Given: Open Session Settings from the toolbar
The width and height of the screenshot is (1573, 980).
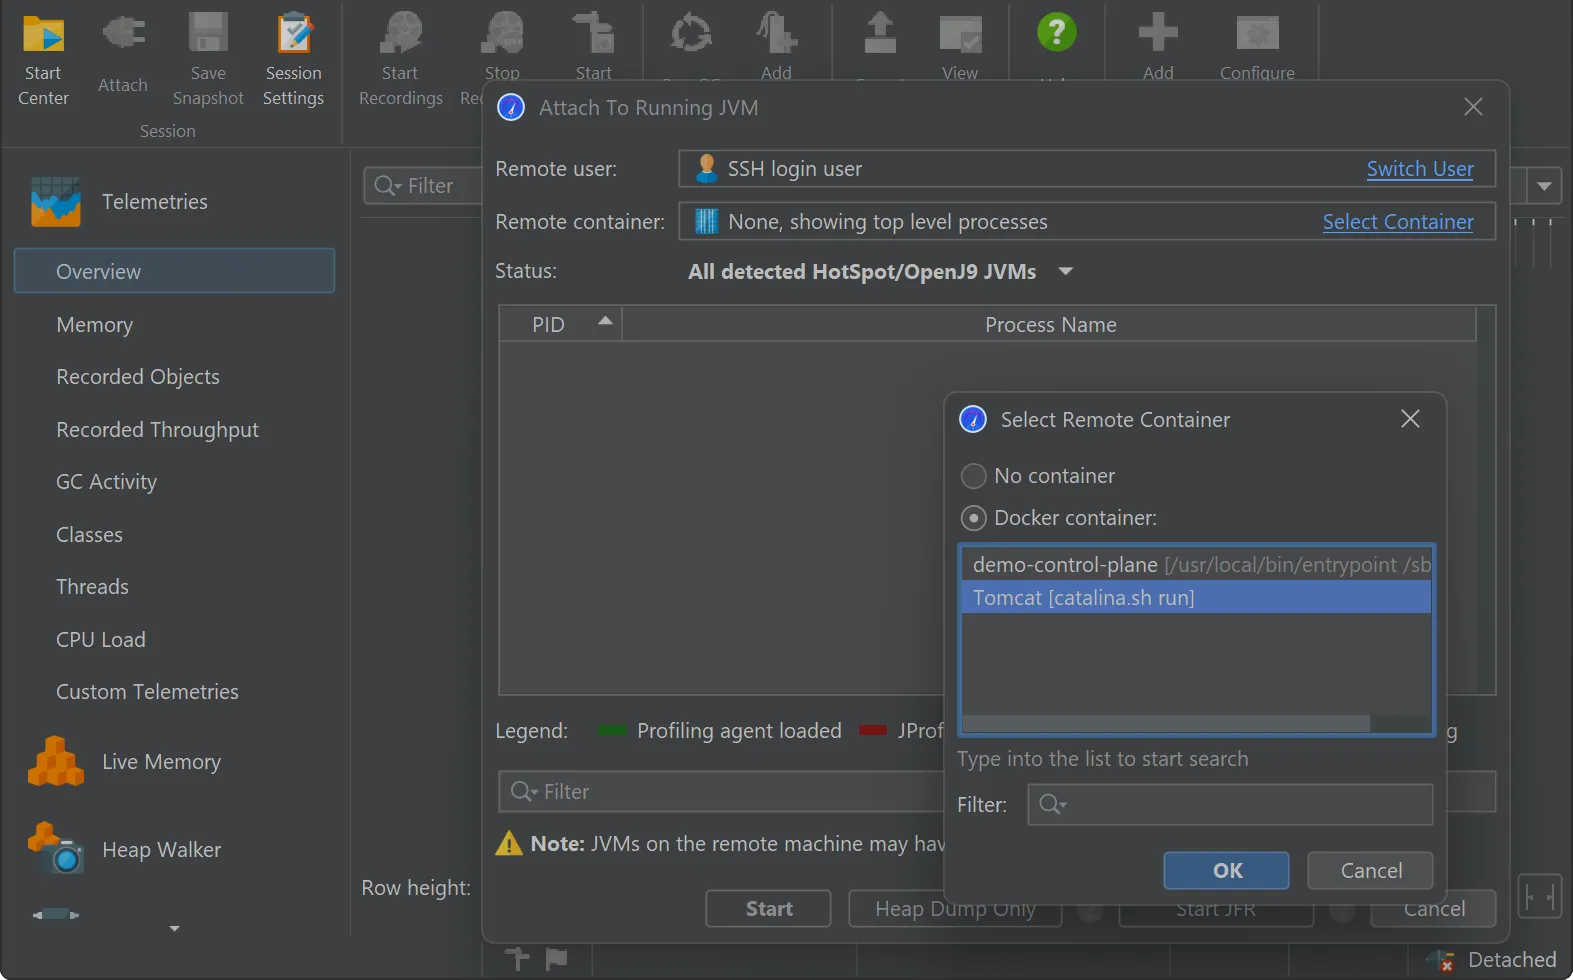Looking at the screenshot, I should pyautogui.click(x=293, y=36).
